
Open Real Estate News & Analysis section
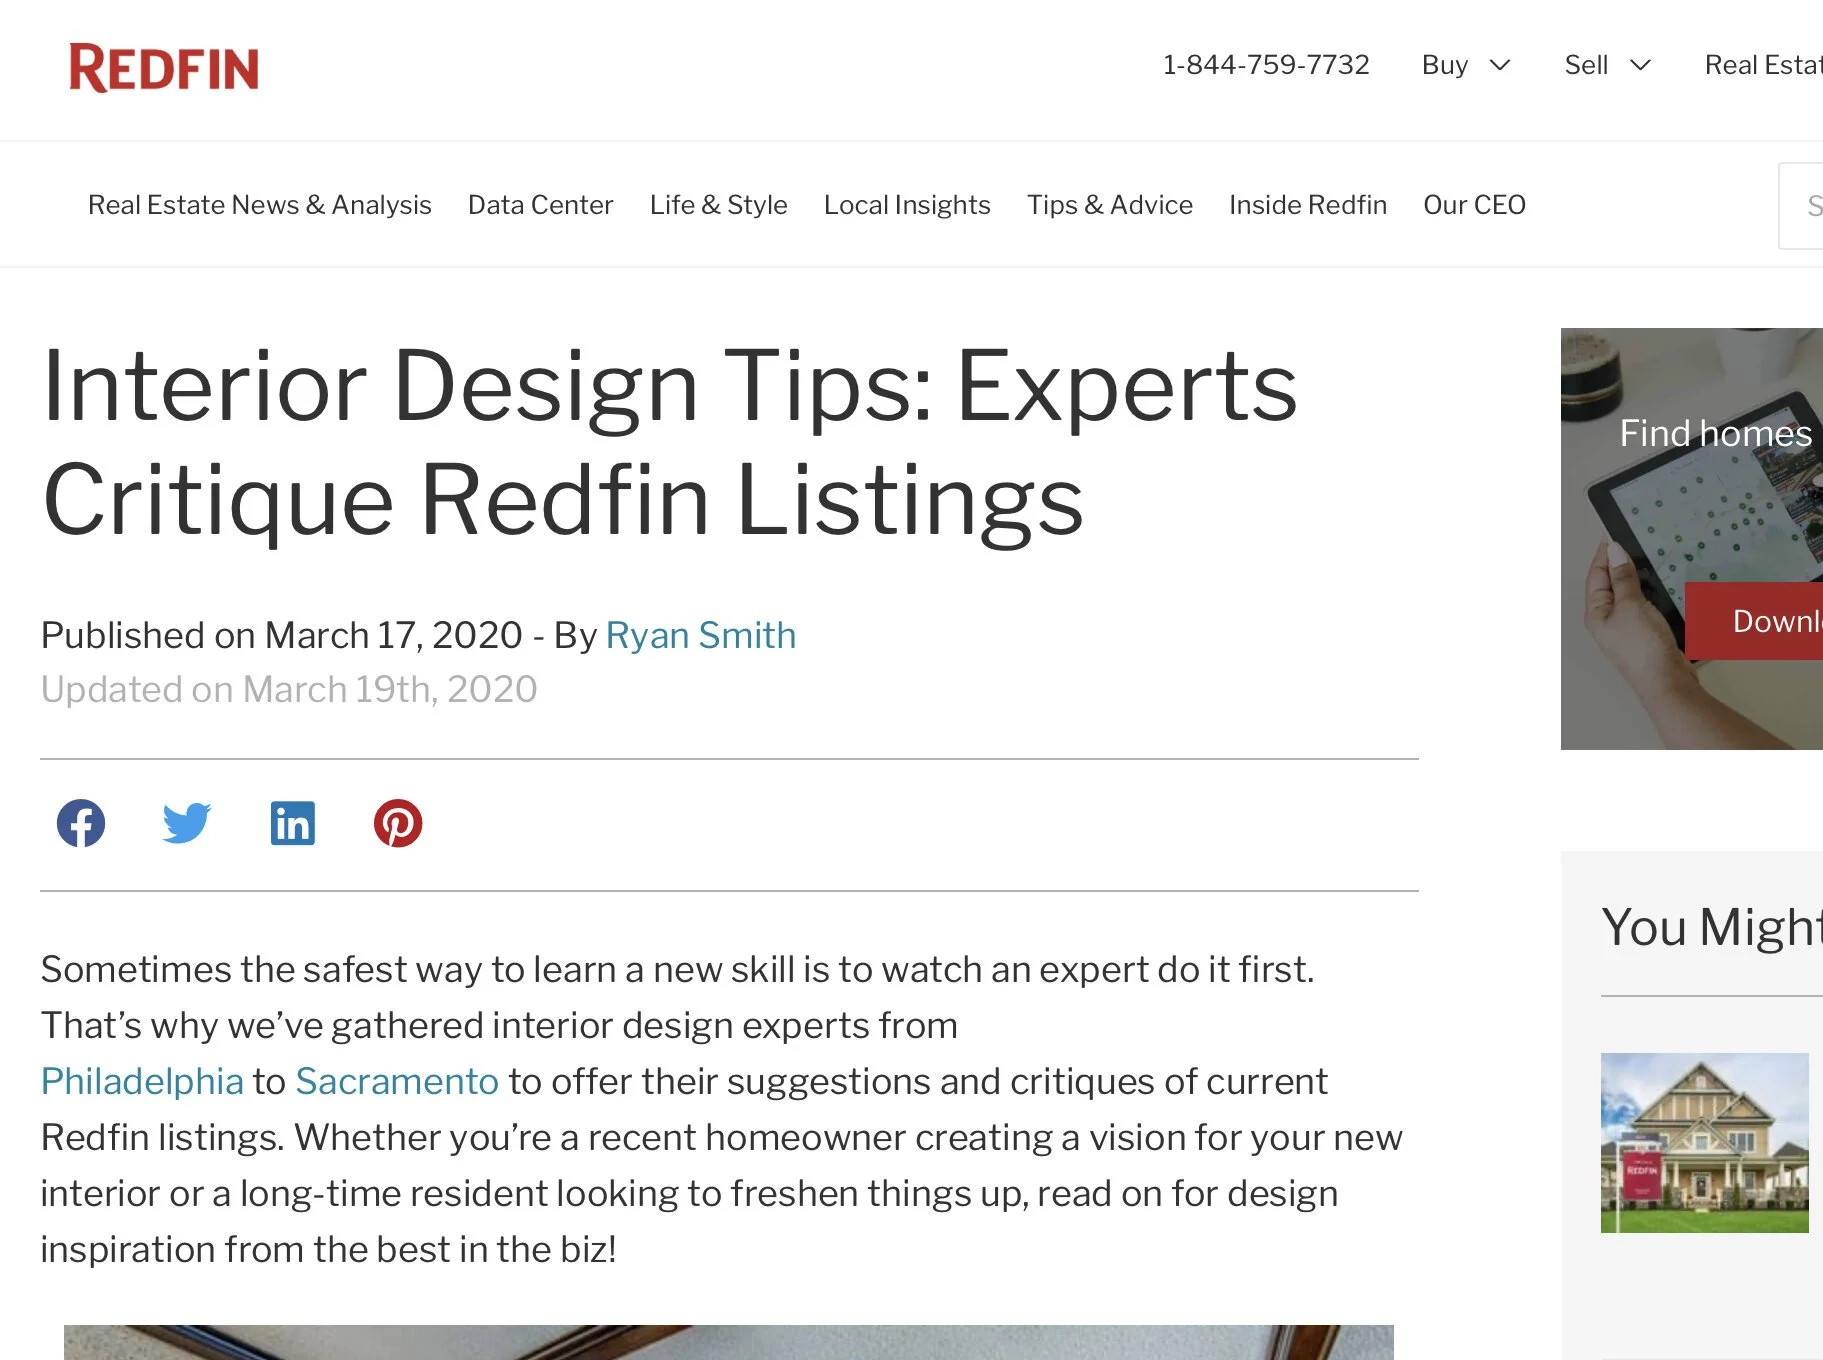[260, 204]
